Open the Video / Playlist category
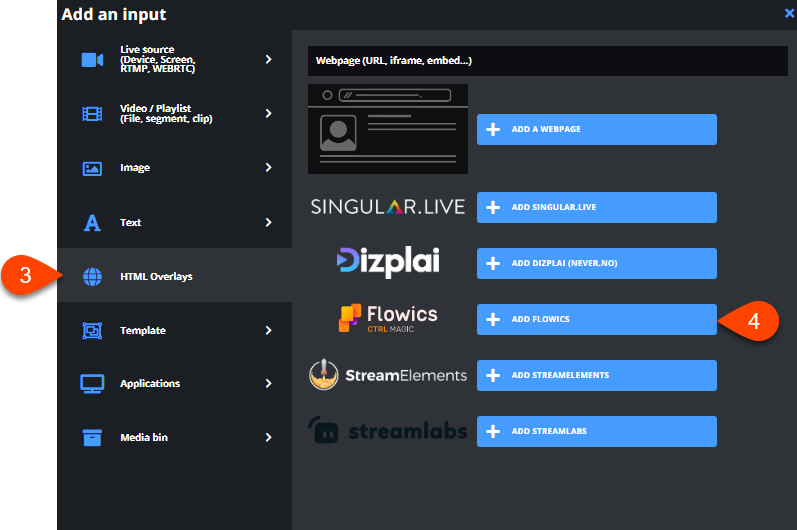 pos(174,113)
